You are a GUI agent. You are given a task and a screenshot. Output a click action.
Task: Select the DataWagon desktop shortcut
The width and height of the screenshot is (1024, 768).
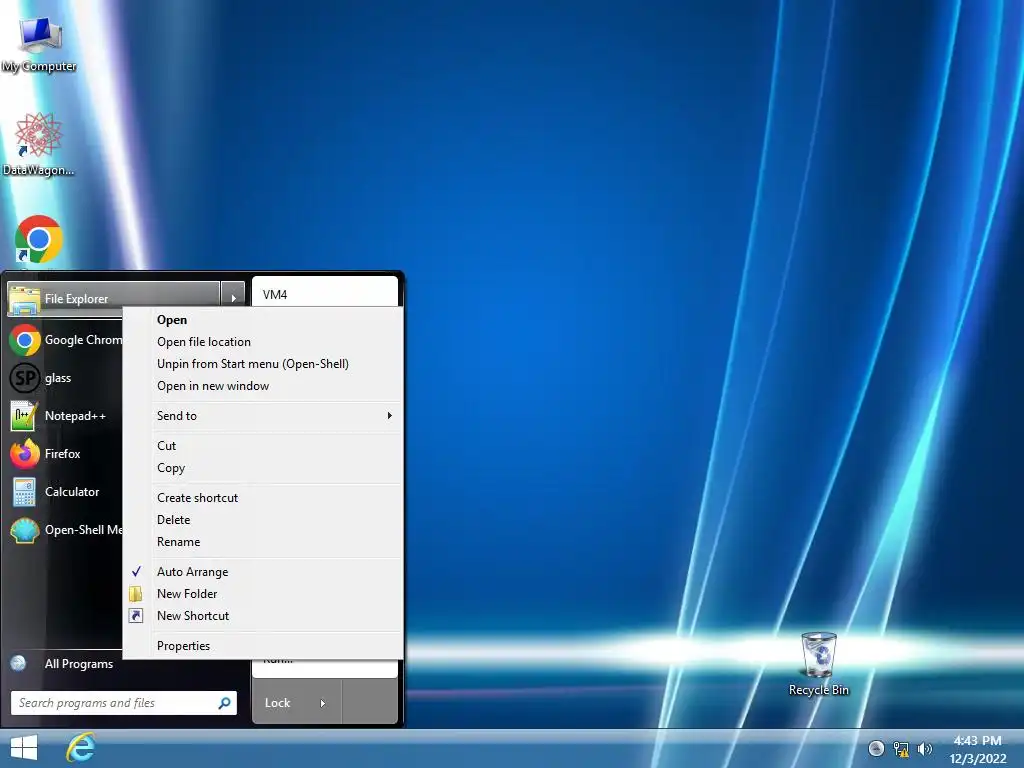38,144
